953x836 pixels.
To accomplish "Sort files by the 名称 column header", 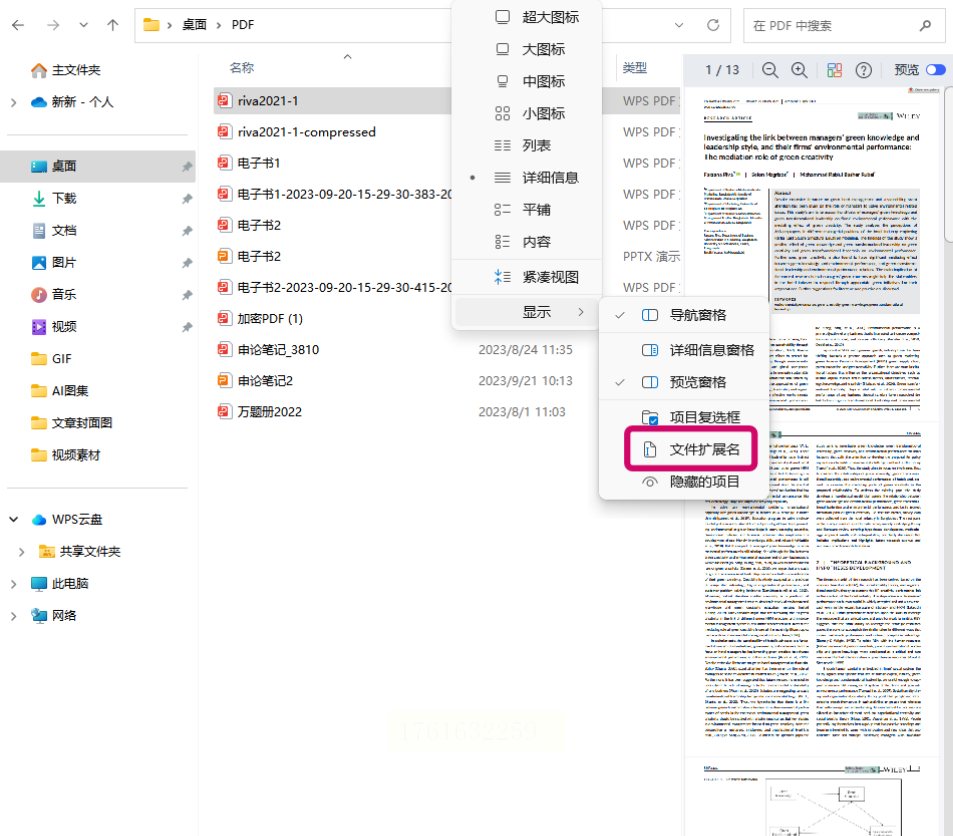I will click(241, 67).
